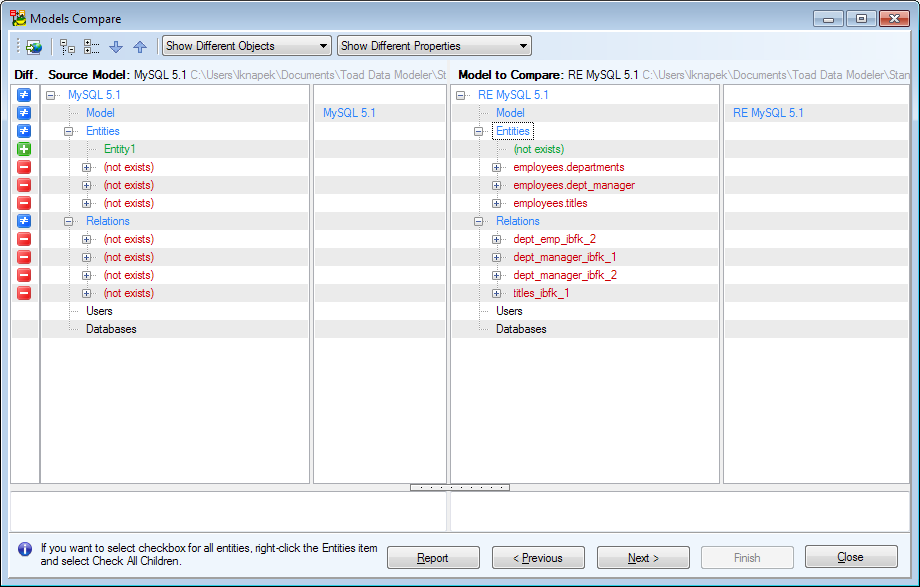Go back with the Previous button
The image size is (920, 587).
point(538,558)
